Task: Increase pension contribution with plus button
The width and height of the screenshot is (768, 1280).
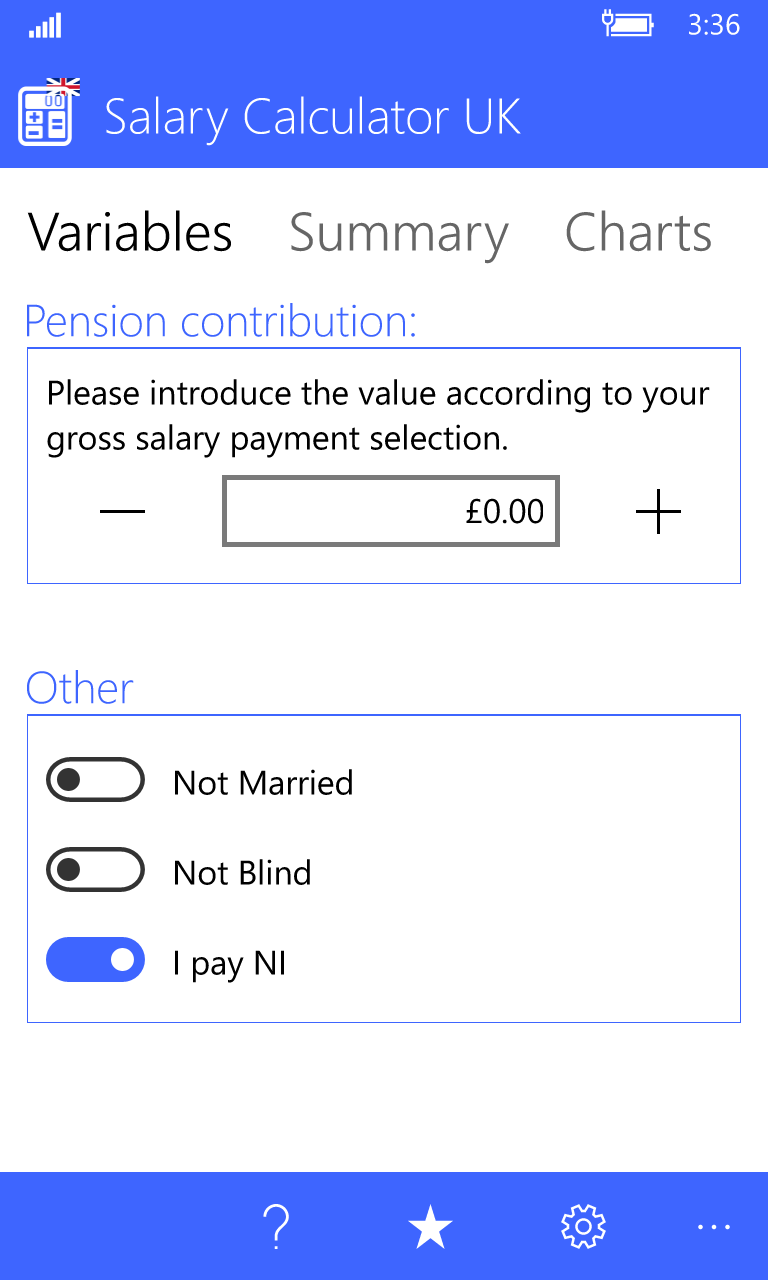Action: pos(658,513)
